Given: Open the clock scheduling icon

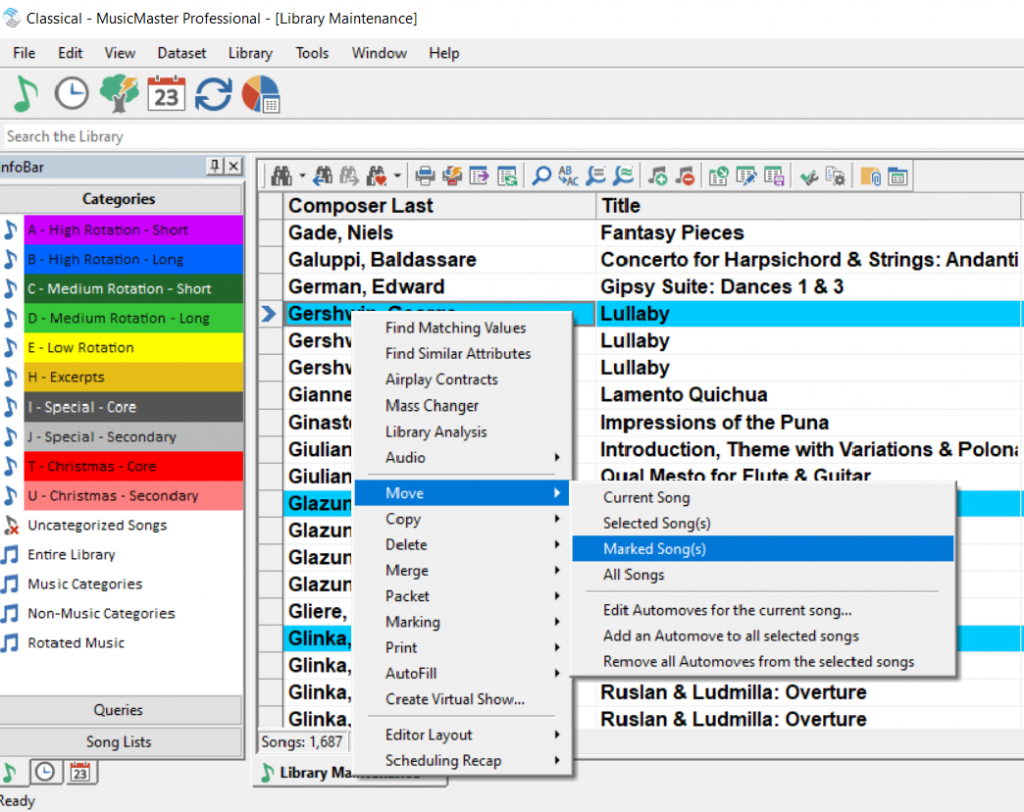Looking at the screenshot, I should [70, 94].
